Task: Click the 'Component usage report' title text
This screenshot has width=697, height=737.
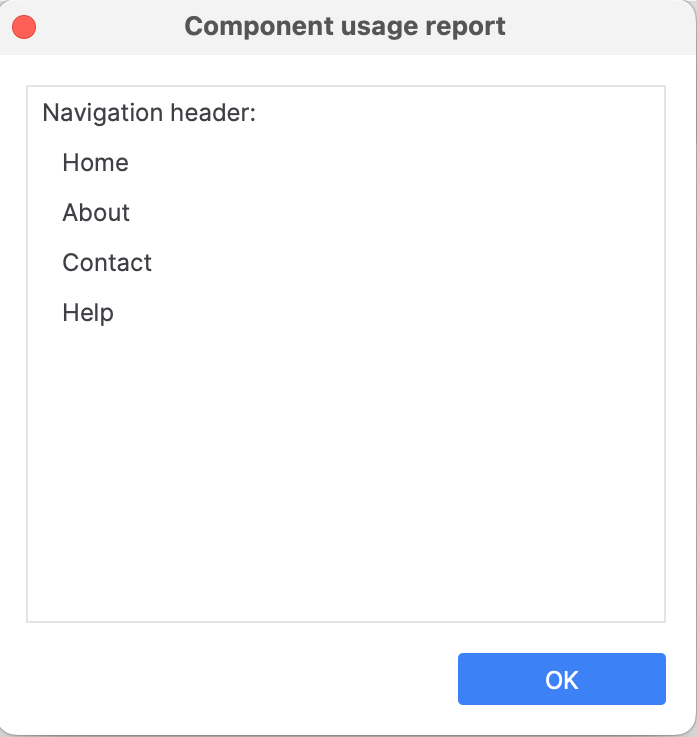Action: coord(345,26)
